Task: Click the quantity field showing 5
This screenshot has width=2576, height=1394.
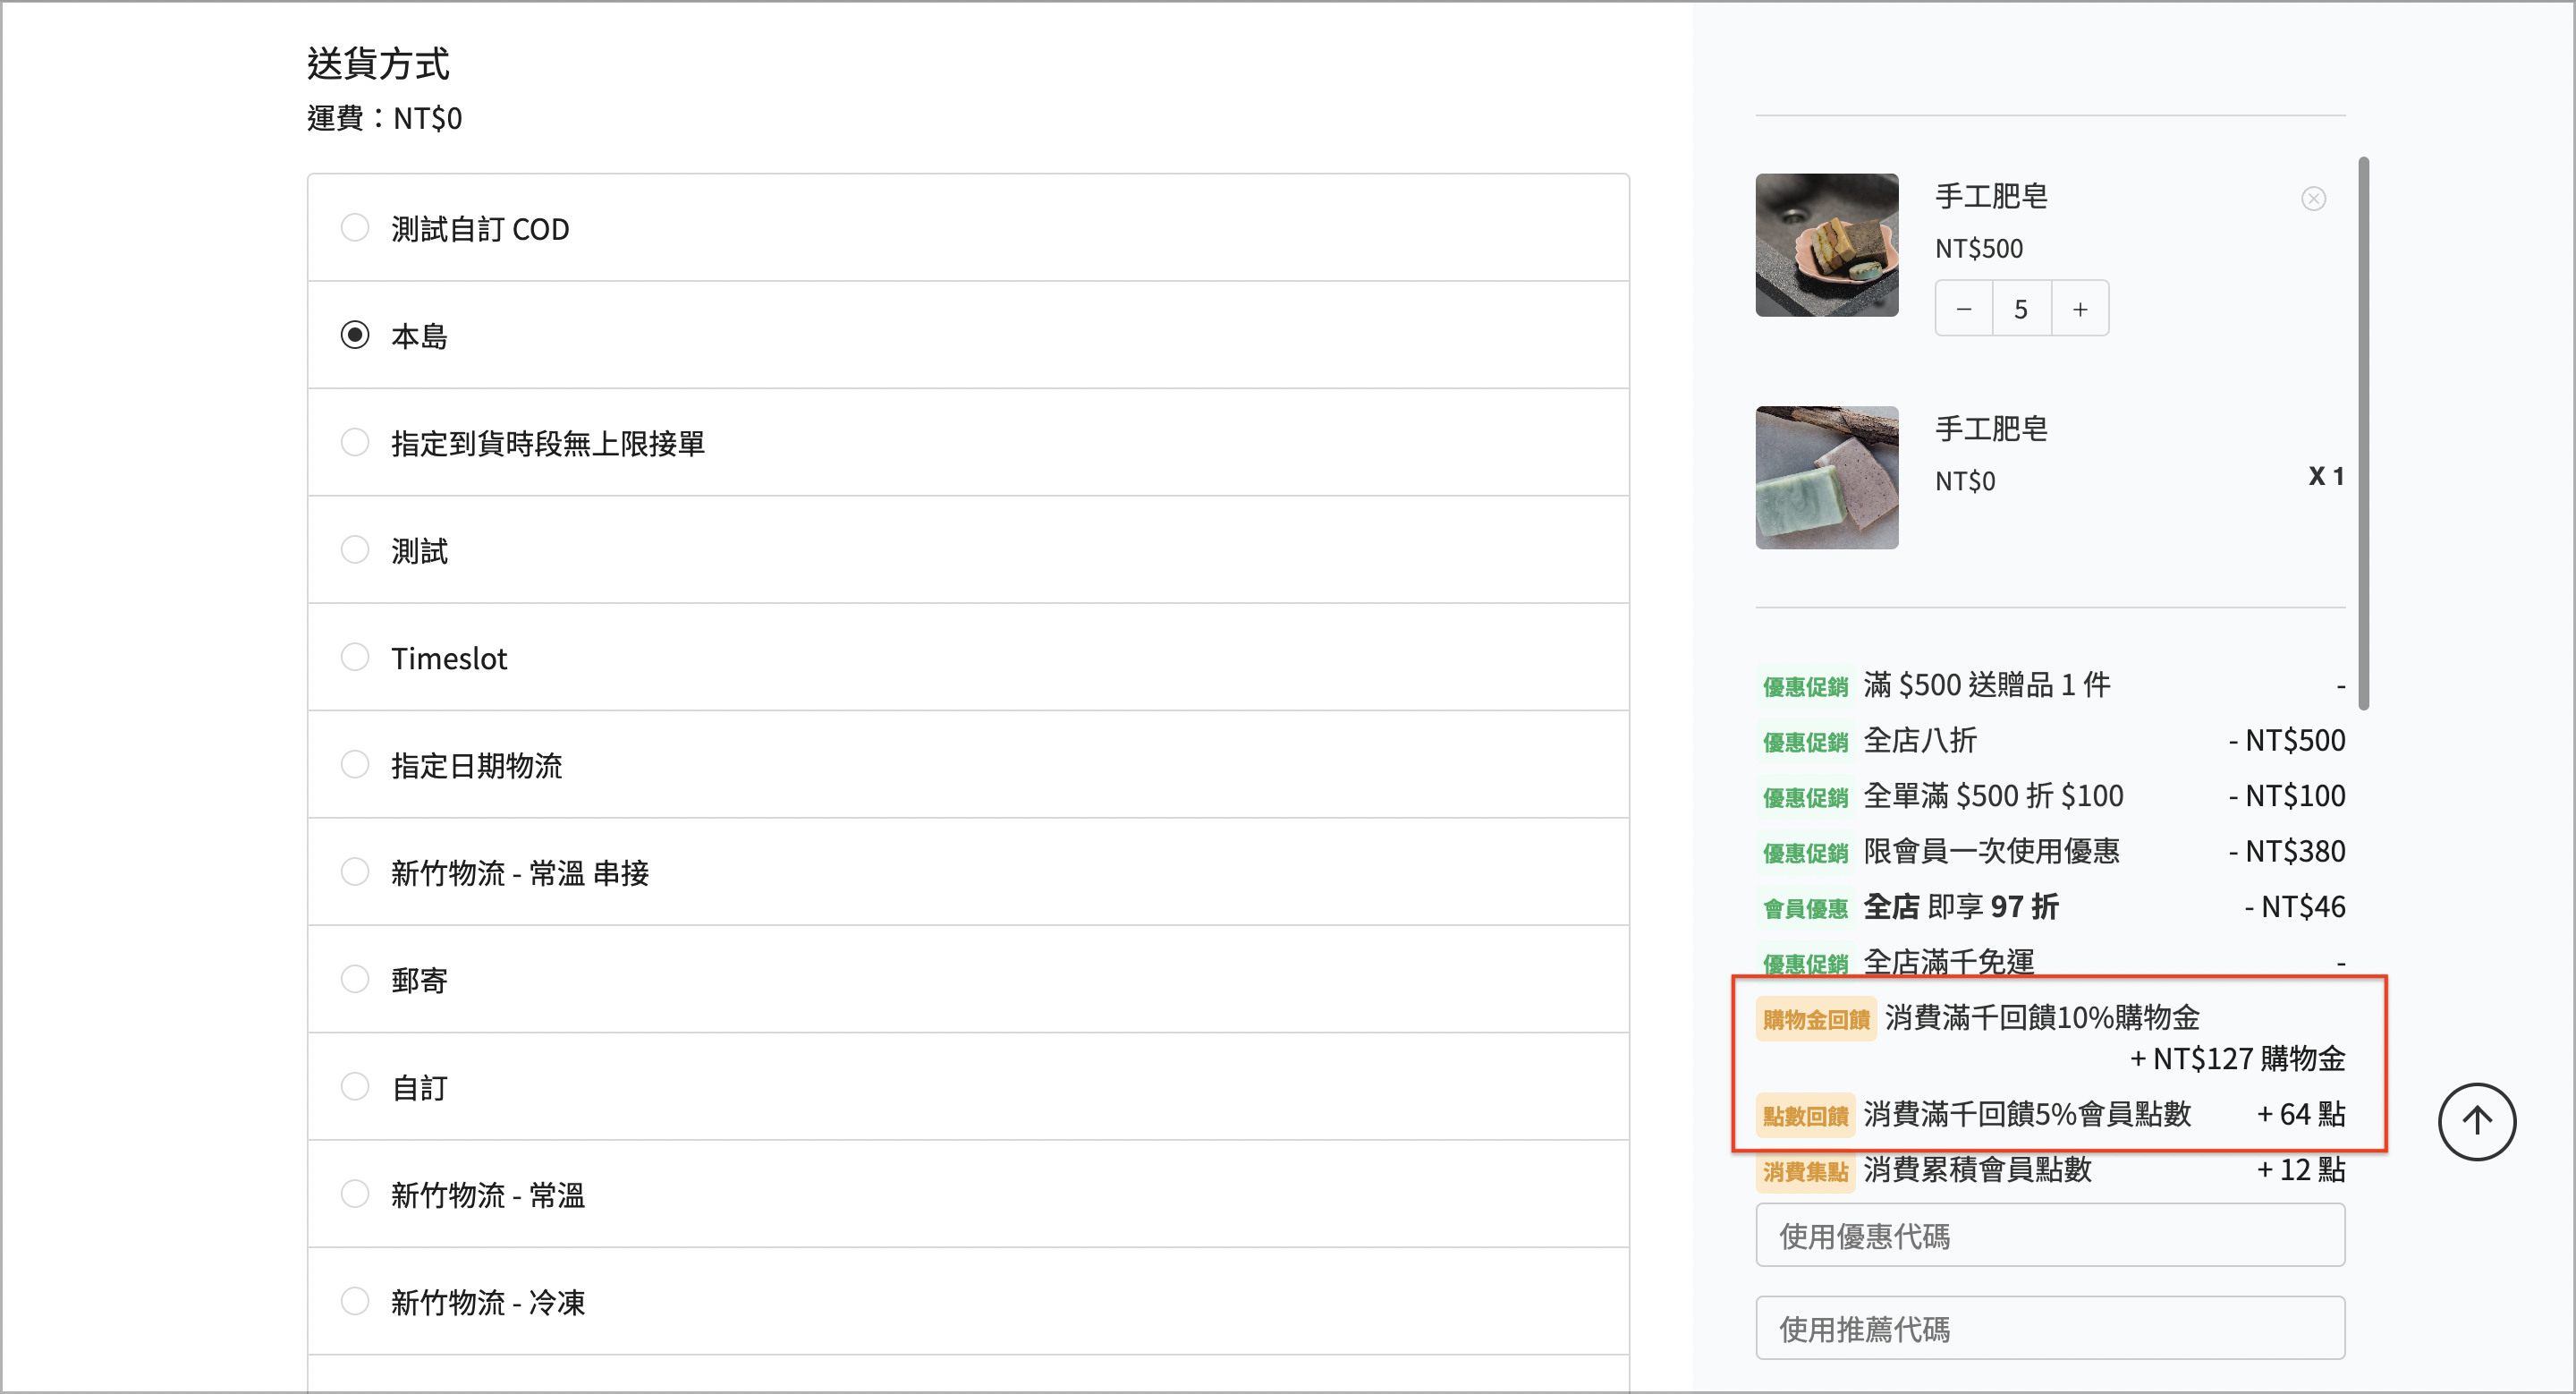Action: coord(2022,309)
